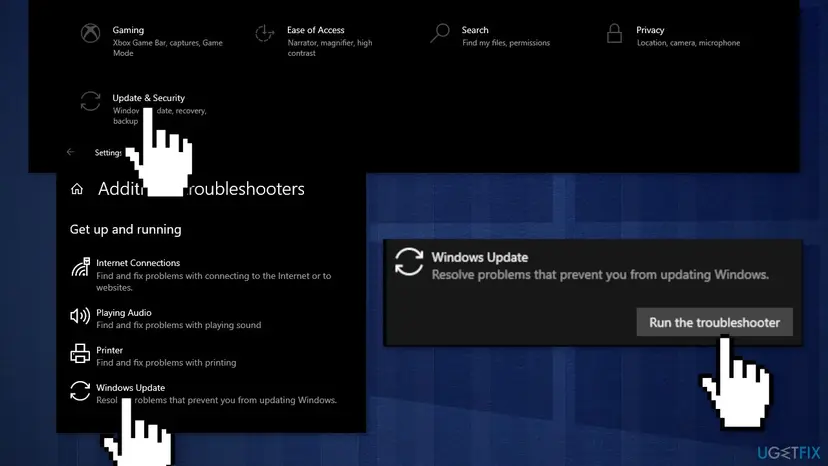Open the Gaming settings label
Screen dimensions: 828x466
(x=128, y=30)
